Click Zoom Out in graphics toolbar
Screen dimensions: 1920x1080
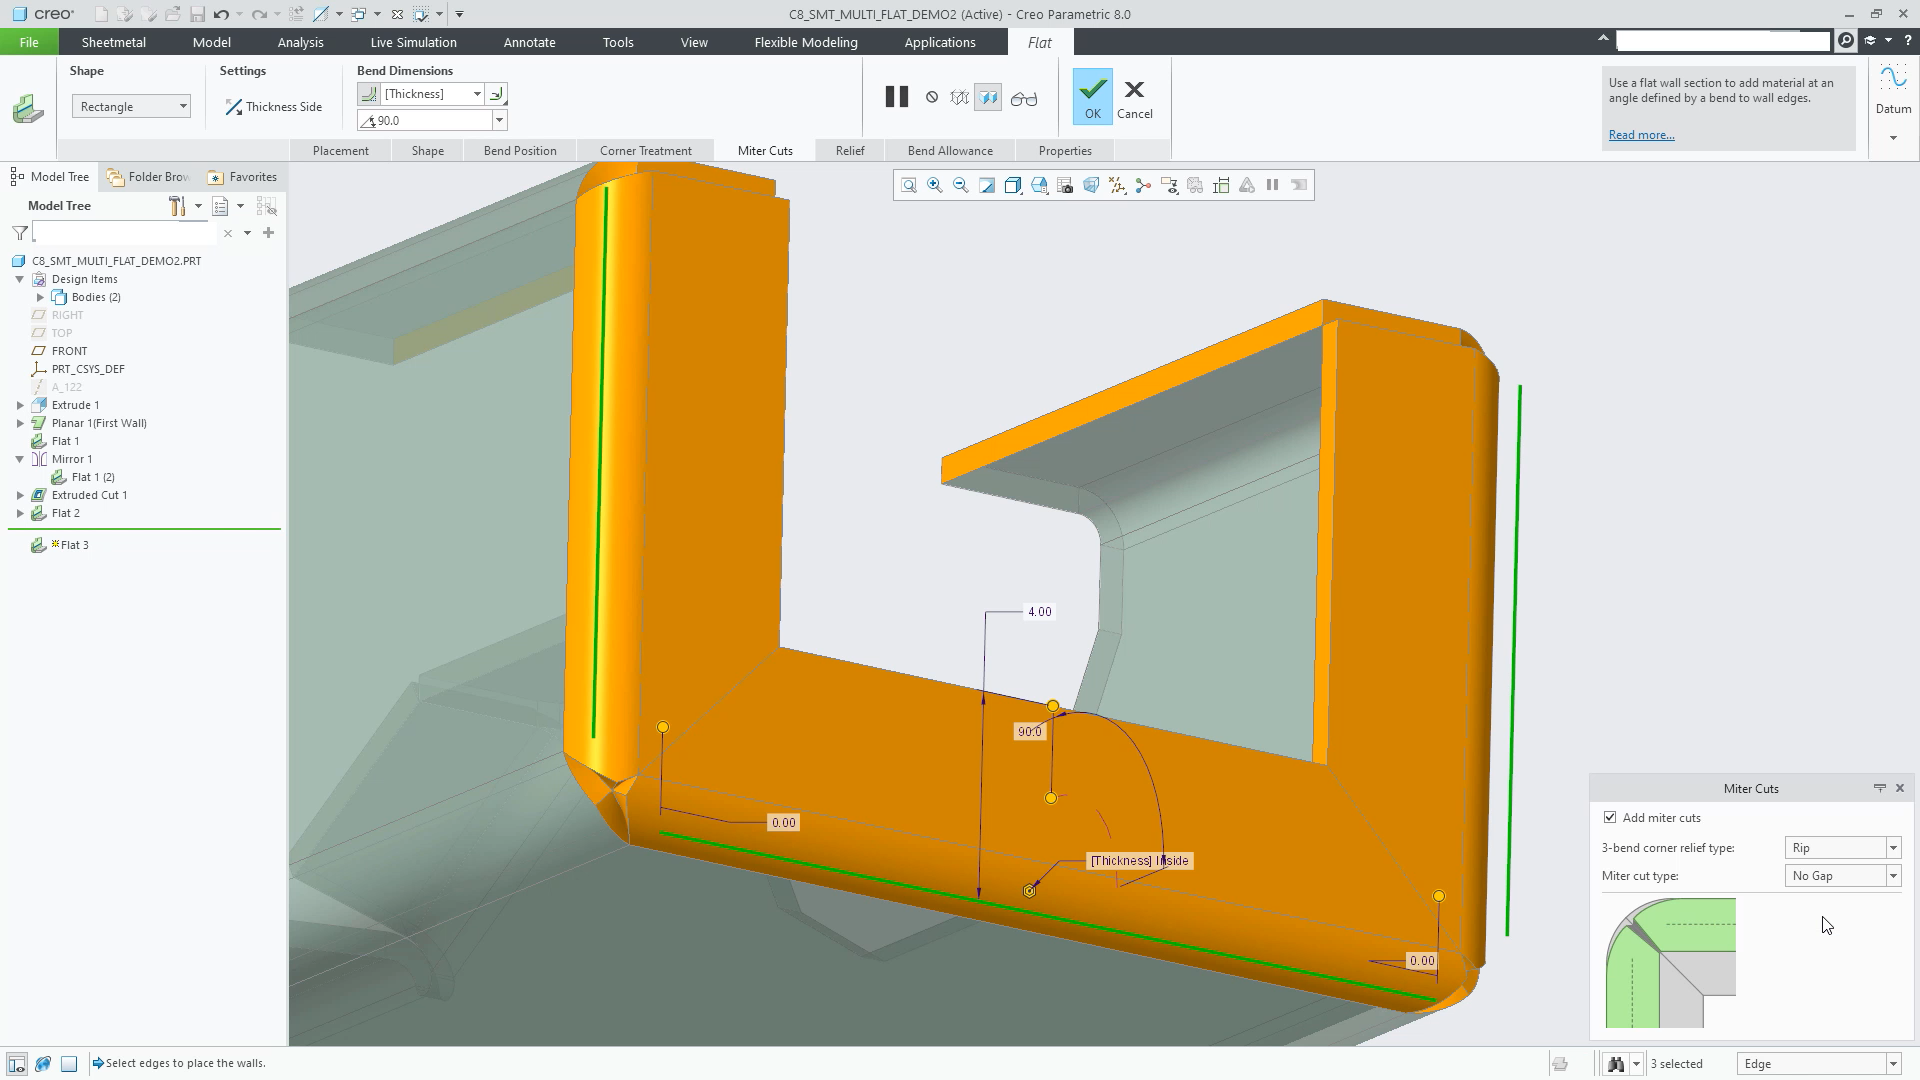click(961, 185)
